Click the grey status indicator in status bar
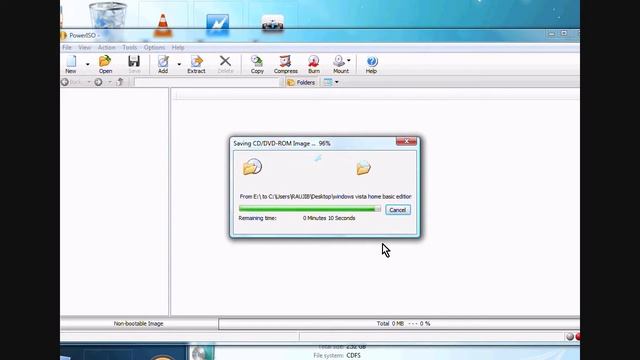 click(570, 337)
